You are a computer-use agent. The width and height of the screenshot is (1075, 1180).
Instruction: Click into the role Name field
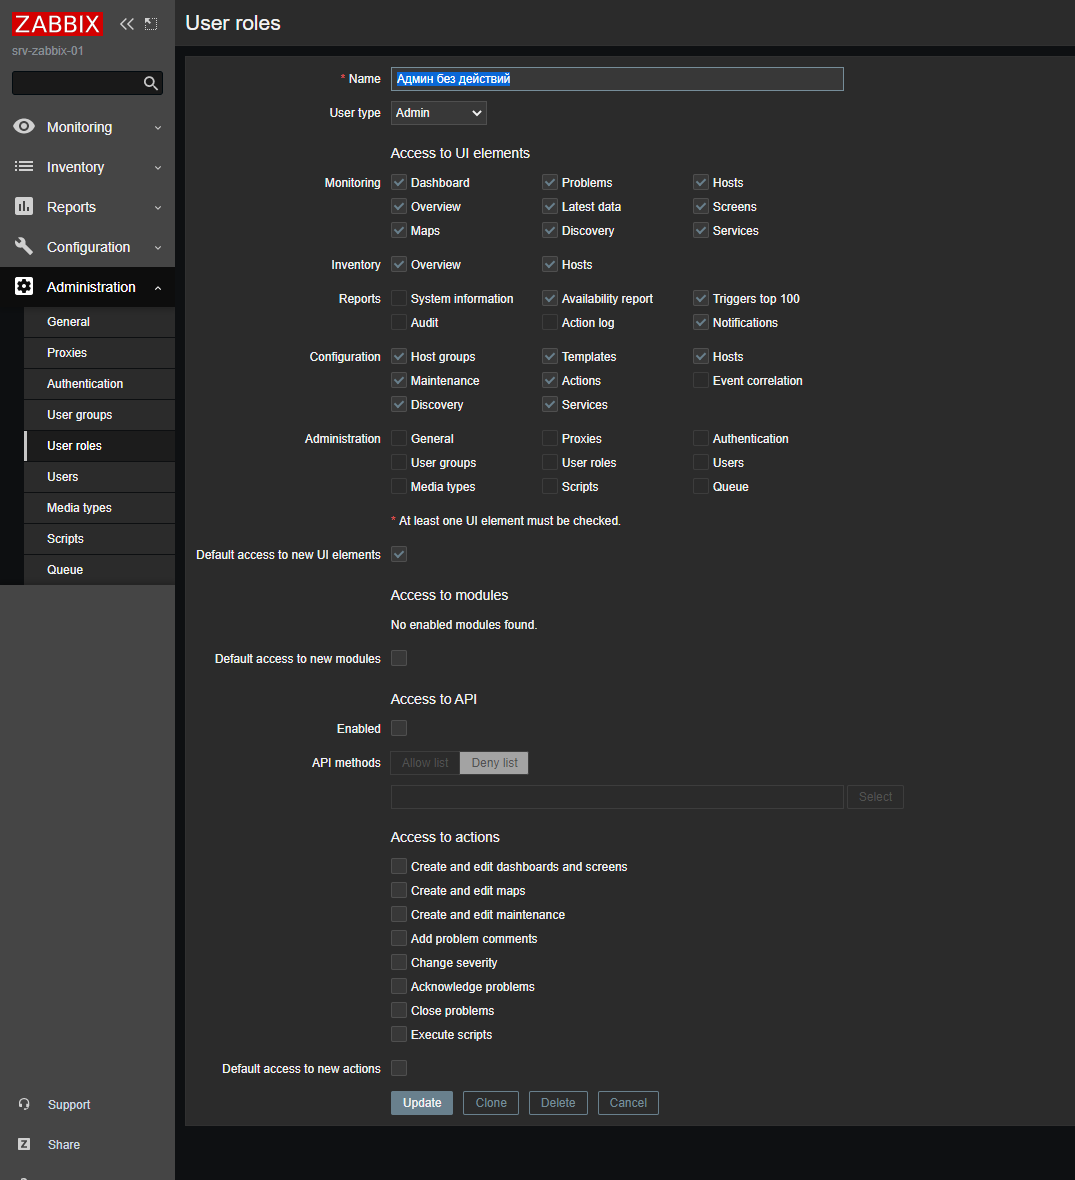click(x=617, y=79)
